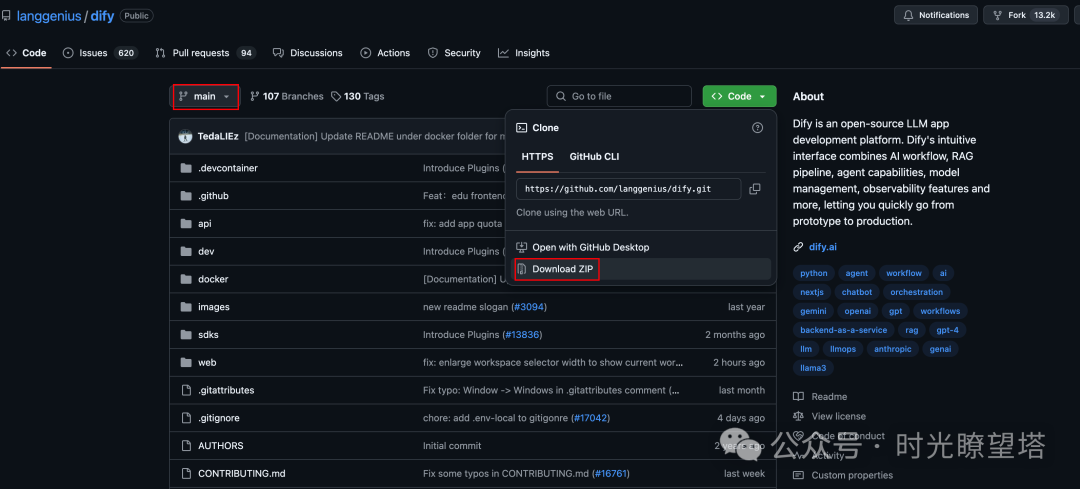Image resolution: width=1080 pixels, height=489 pixels.
Task: Click the agent topic tag
Action: [x=857, y=273]
